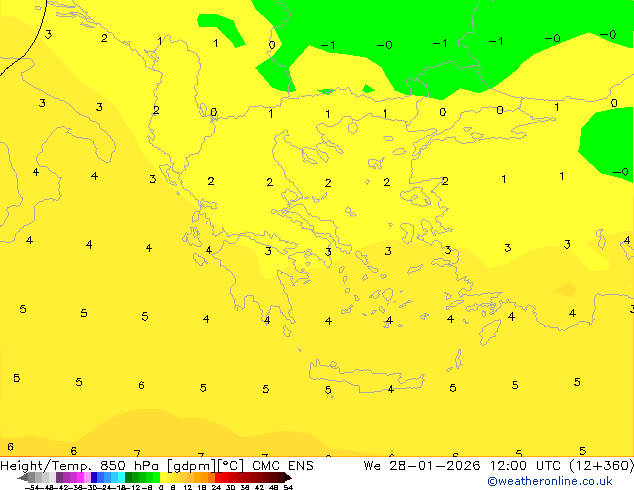Pick the bright cyan swatch in the temperature legend
634x490 pixels.
[x=121, y=478]
